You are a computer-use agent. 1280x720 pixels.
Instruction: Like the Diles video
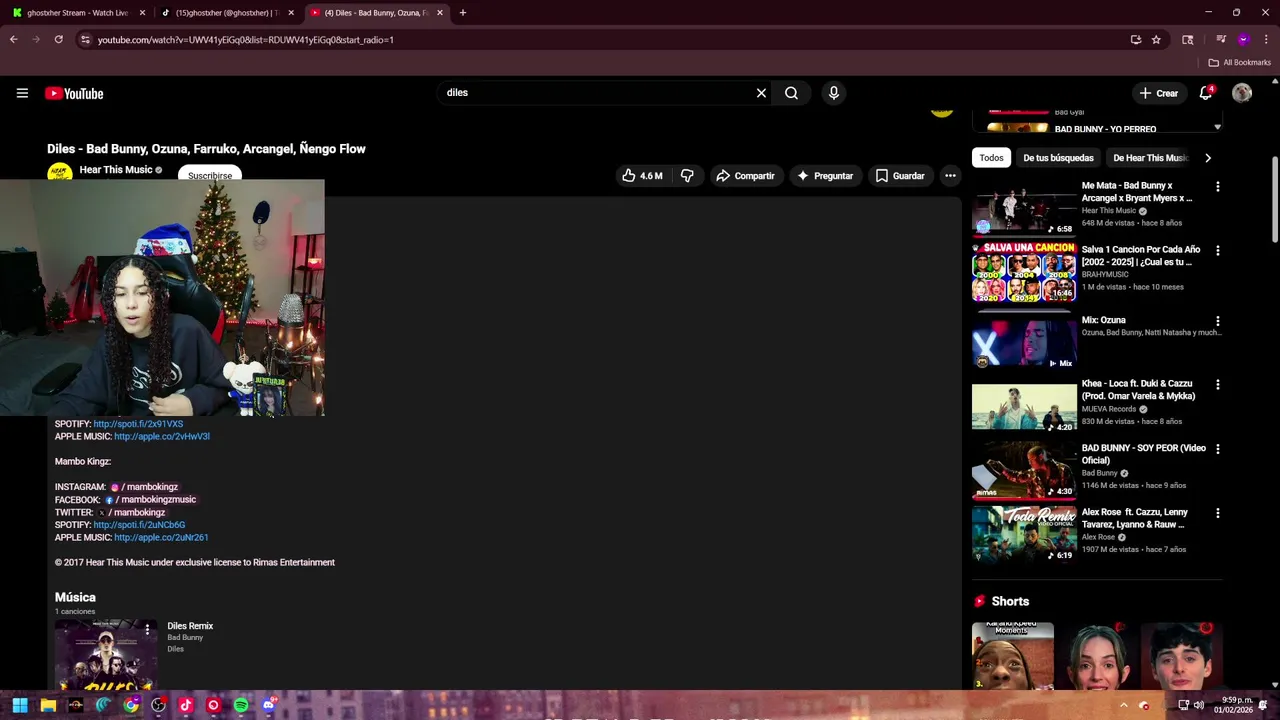[x=641, y=176]
